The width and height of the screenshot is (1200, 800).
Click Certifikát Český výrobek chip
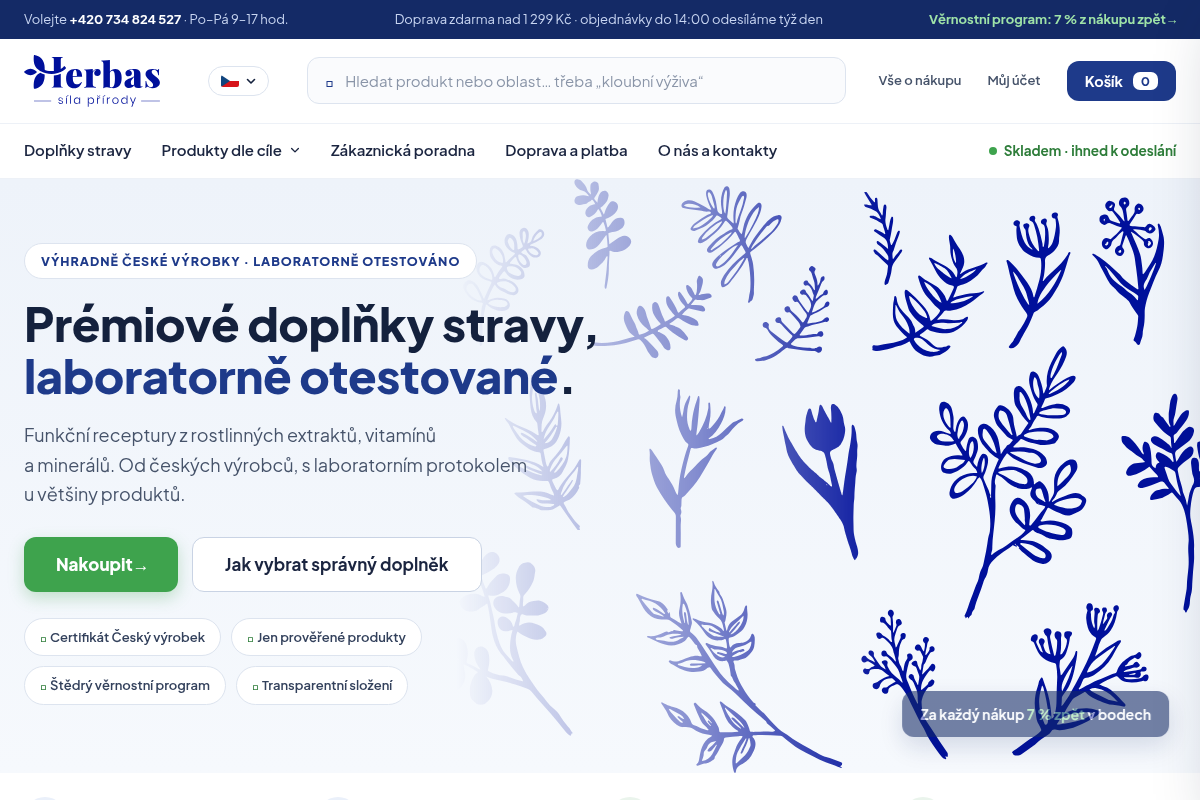(123, 637)
